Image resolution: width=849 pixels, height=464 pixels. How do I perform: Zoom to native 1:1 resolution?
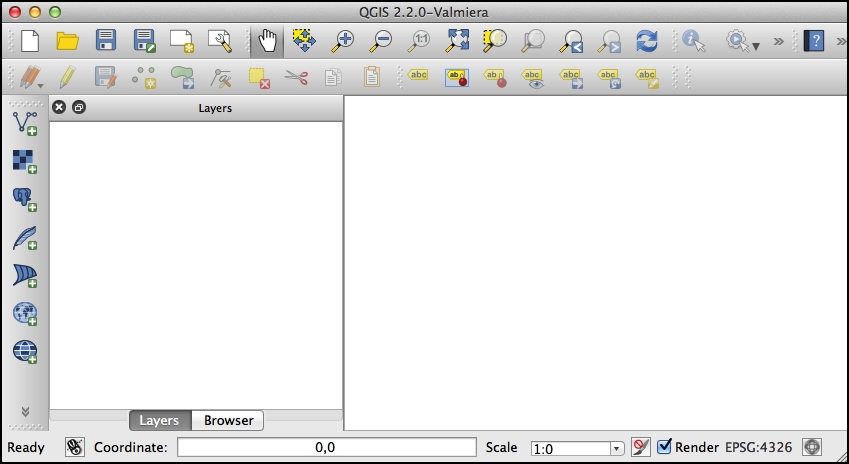[419, 41]
